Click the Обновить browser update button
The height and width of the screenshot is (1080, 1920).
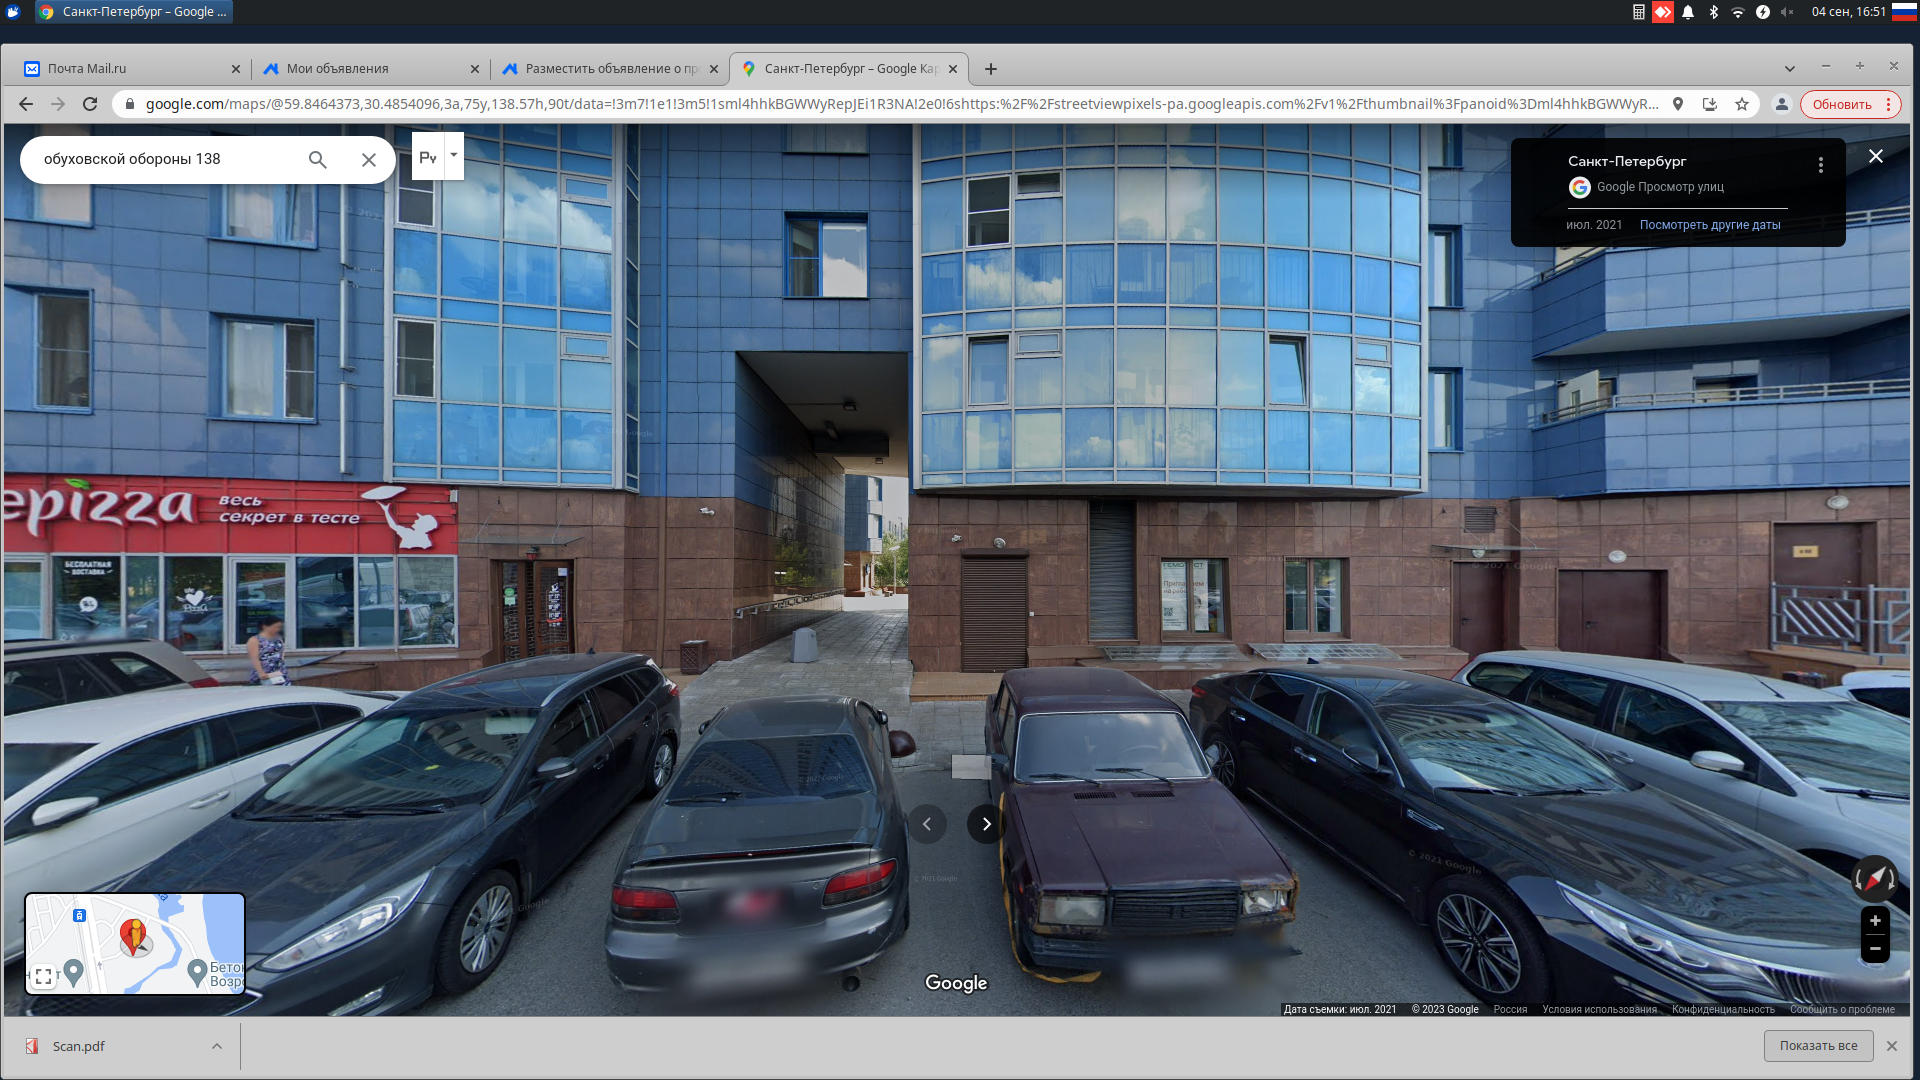click(x=1841, y=104)
